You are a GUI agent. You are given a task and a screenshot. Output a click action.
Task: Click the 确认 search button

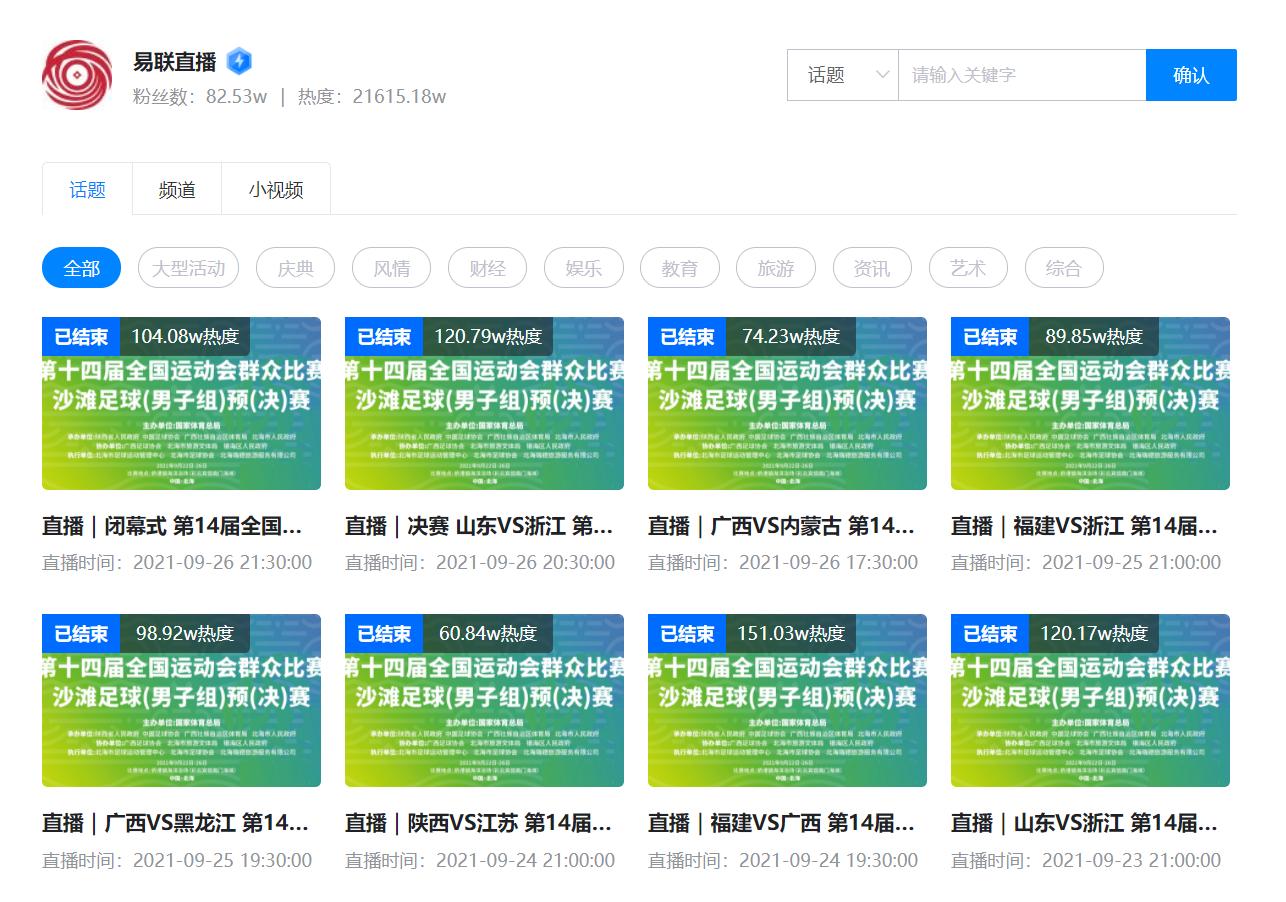(x=1191, y=75)
